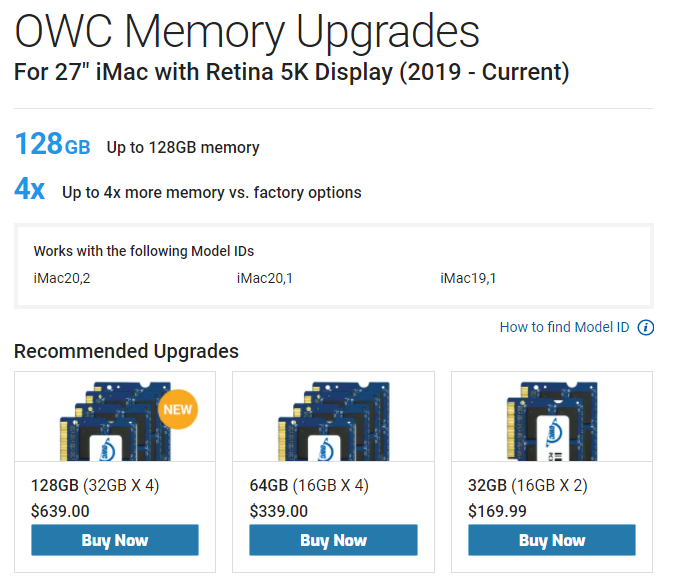Click Buy Now for the 32GB upgrade
This screenshot has height=579, width=678.
click(x=552, y=540)
